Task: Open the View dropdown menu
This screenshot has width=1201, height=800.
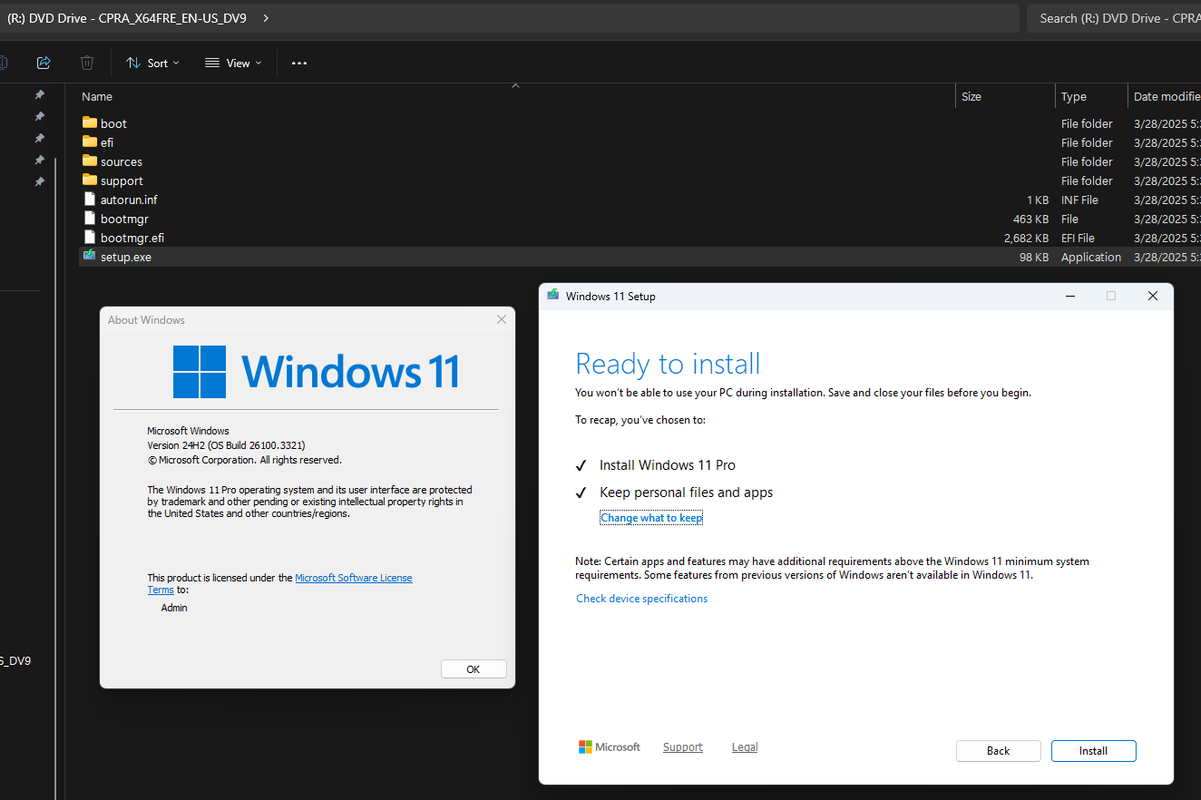Action: pos(233,63)
